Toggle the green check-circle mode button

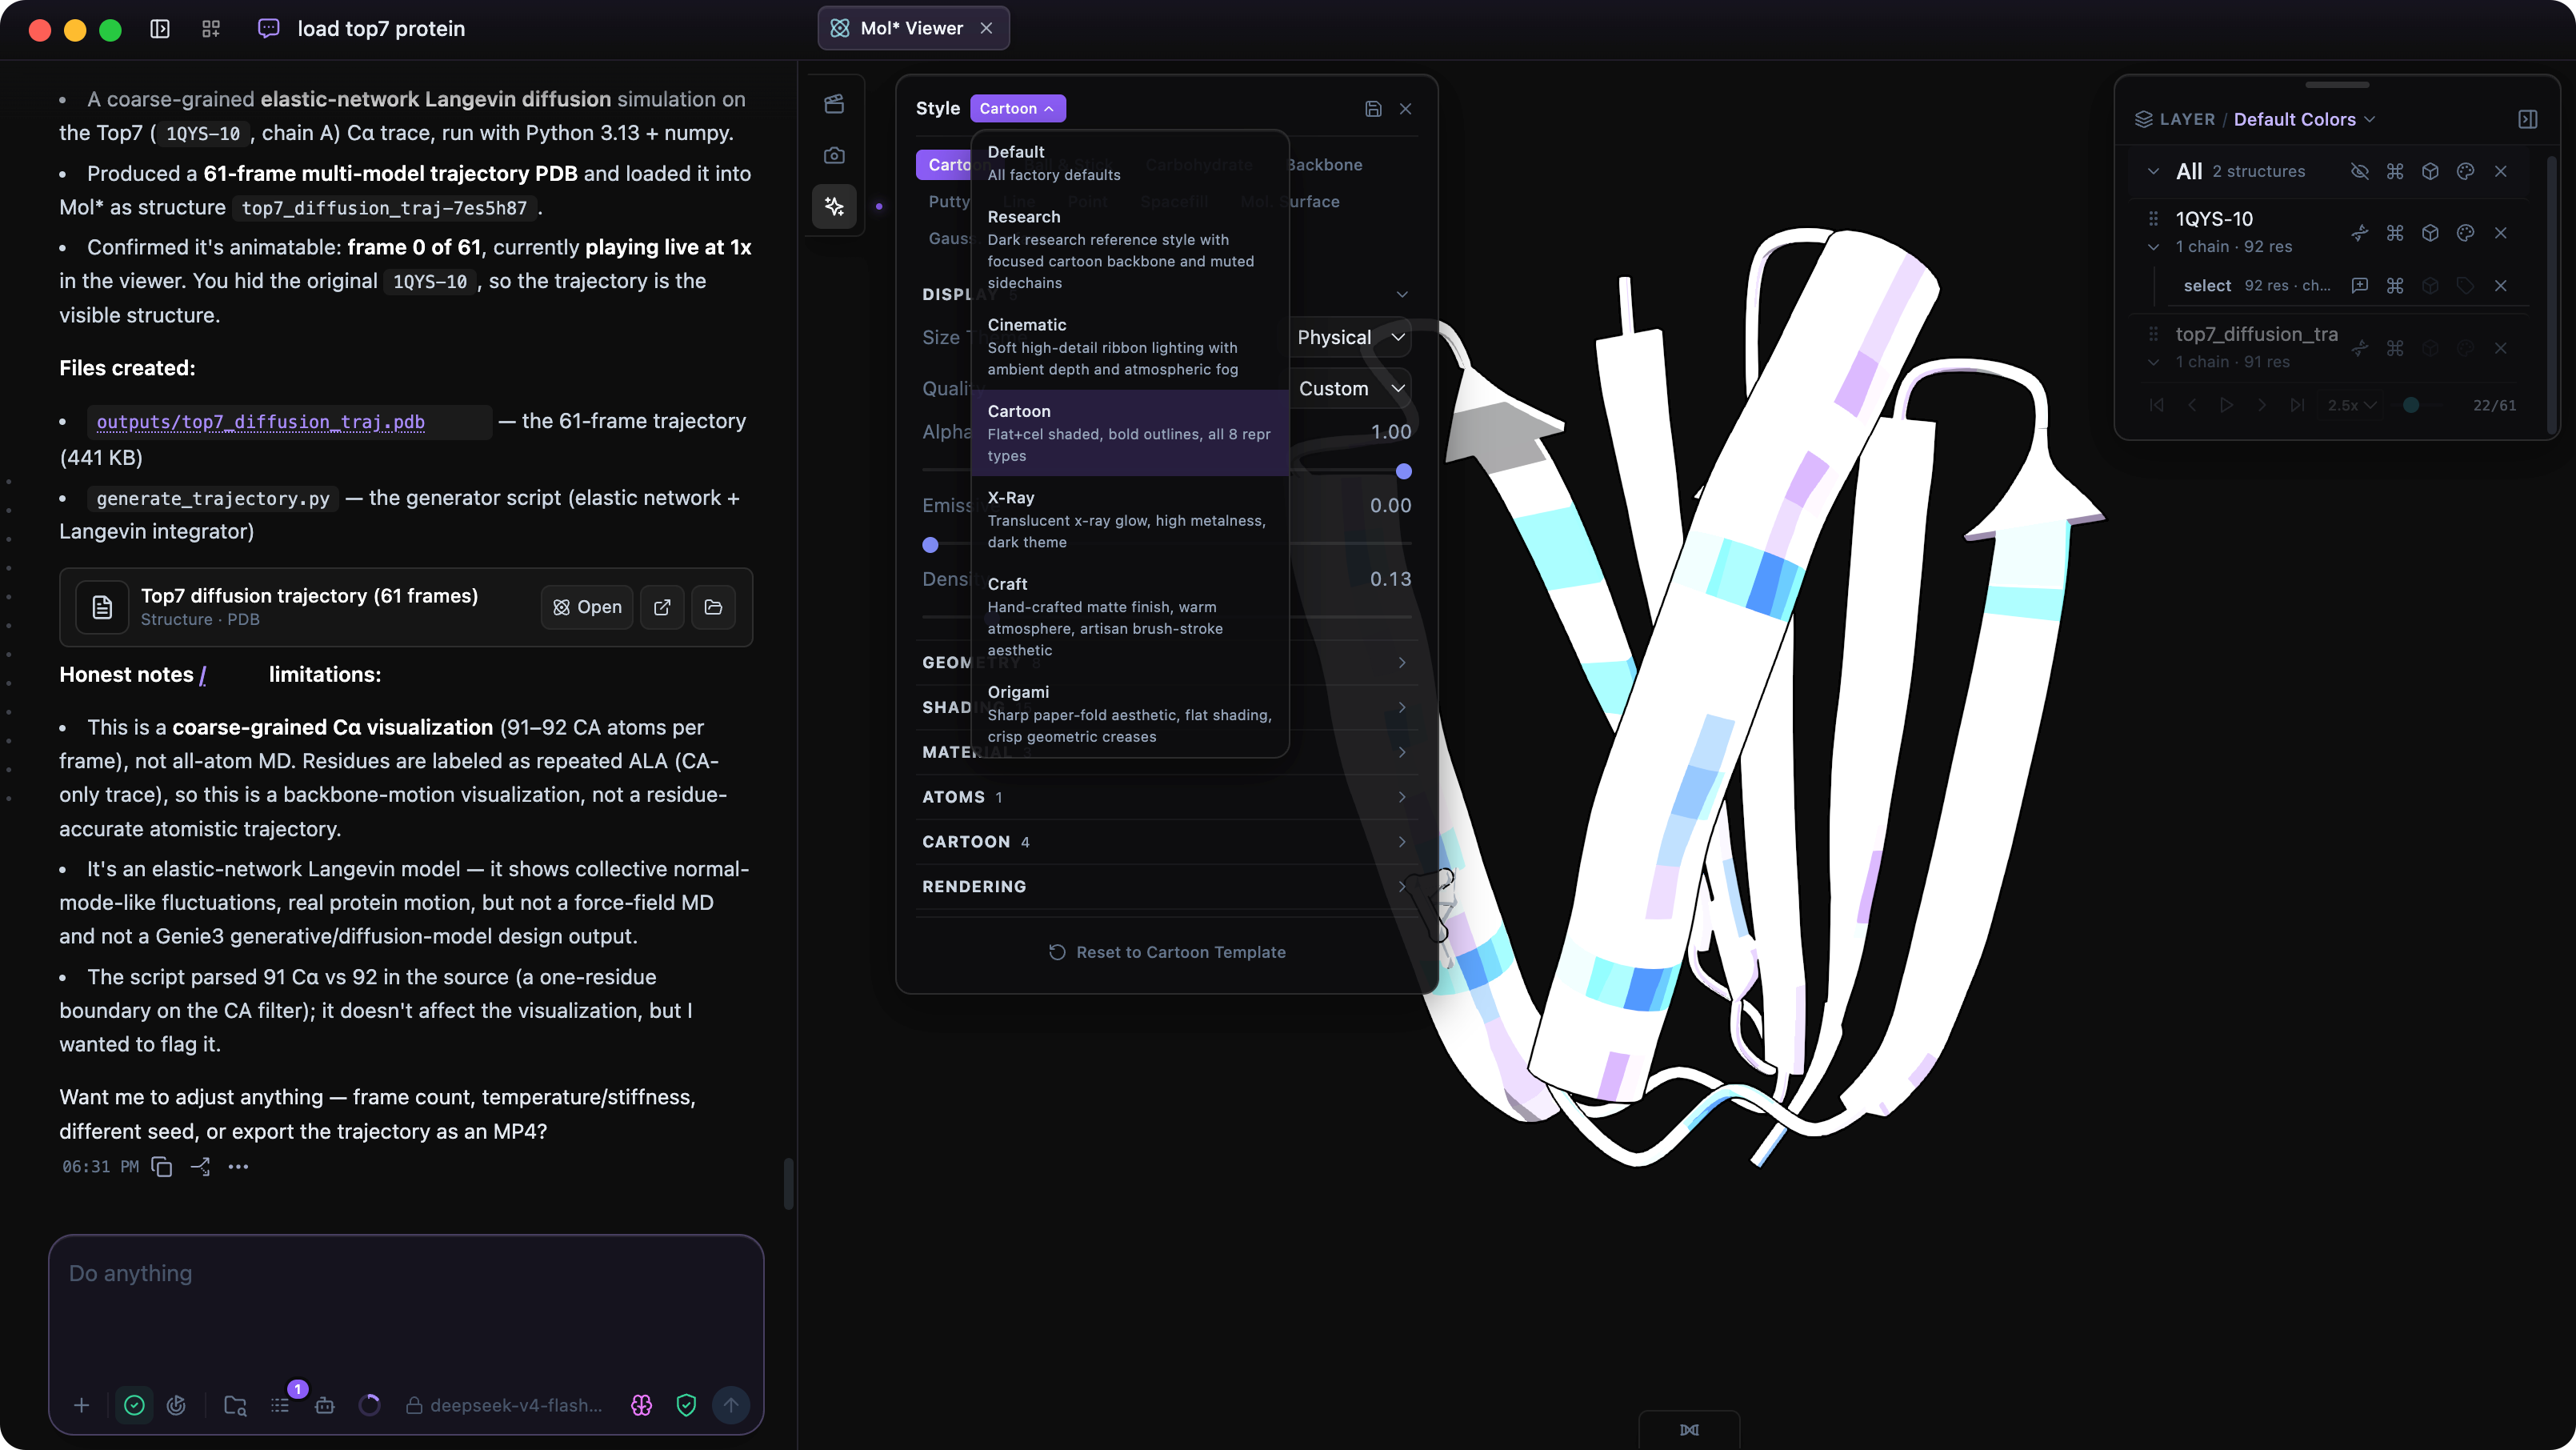point(134,1405)
